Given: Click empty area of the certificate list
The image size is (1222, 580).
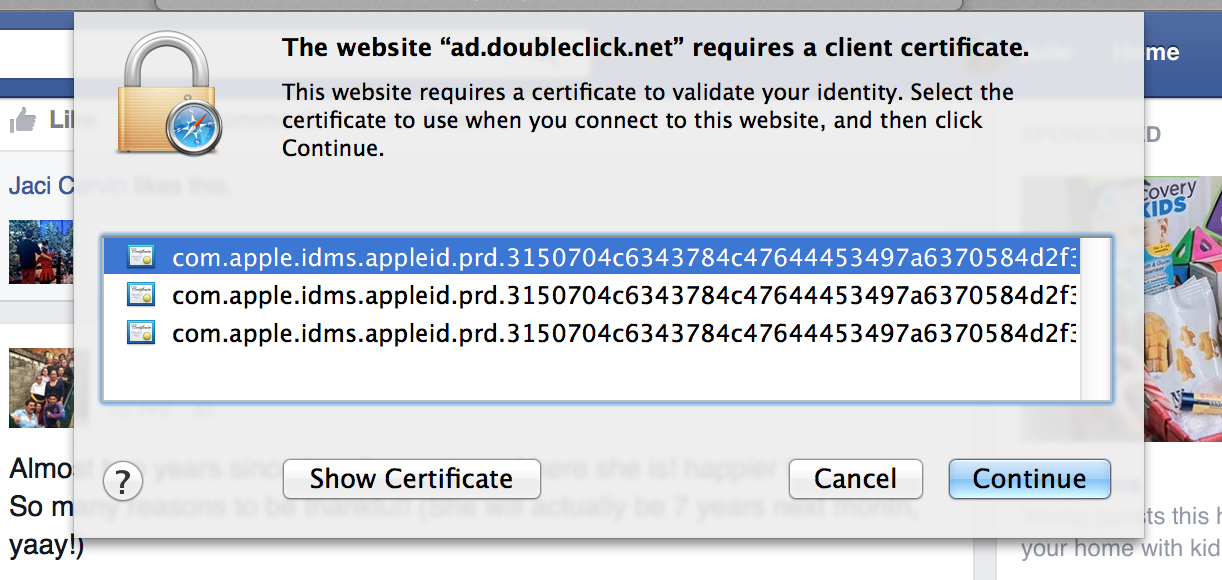Looking at the screenshot, I should 591,374.
